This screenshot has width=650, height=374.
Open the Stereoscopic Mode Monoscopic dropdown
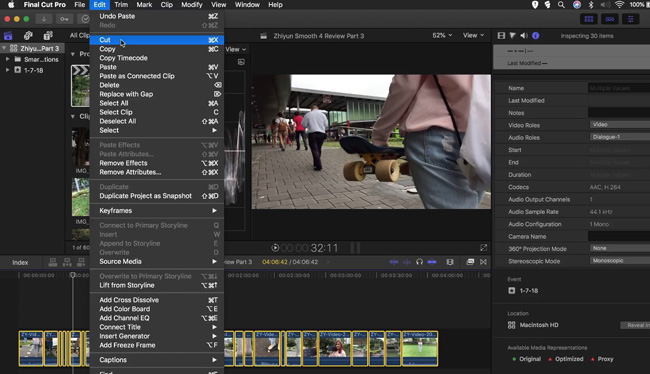(x=620, y=261)
